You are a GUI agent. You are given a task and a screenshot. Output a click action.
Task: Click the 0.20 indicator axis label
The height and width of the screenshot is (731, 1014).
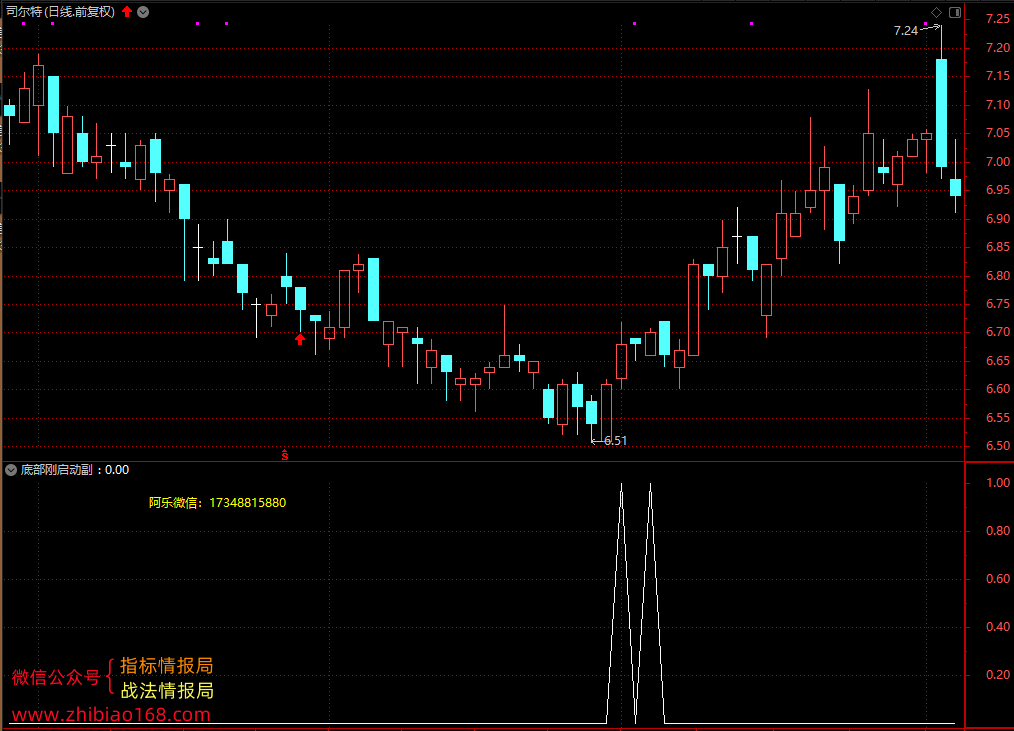coord(998,674)
